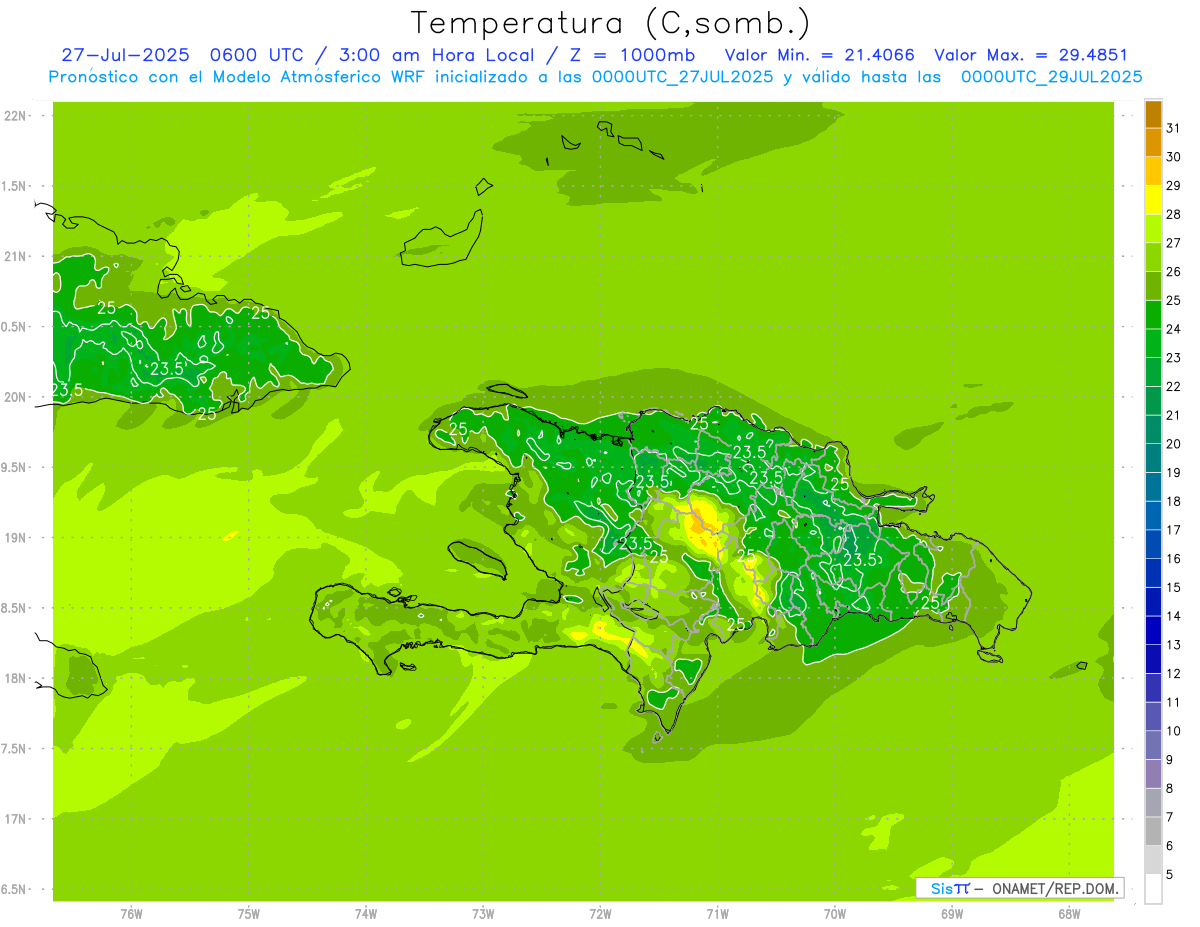Image resolution: width=1200 pixels, height=927 pixels.
Task: Click the "70W" longitude axis label
Action: point(835,914)
